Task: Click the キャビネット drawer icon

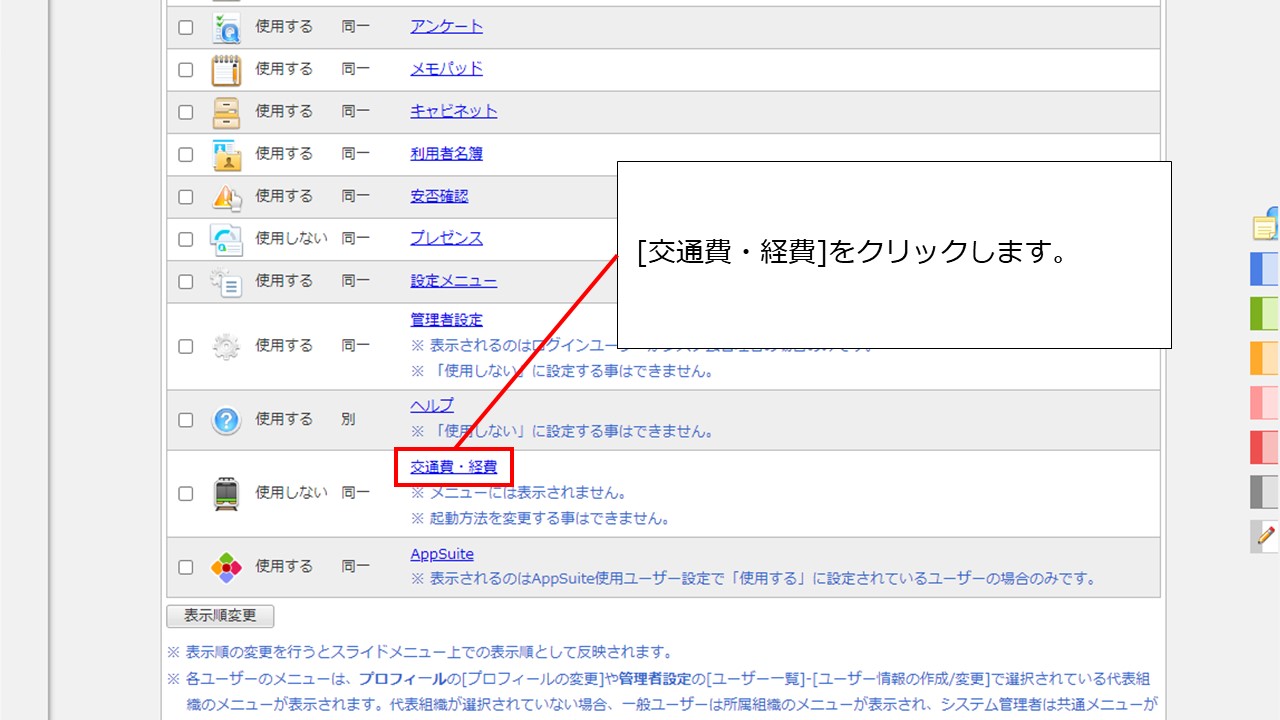Action: 226,112
